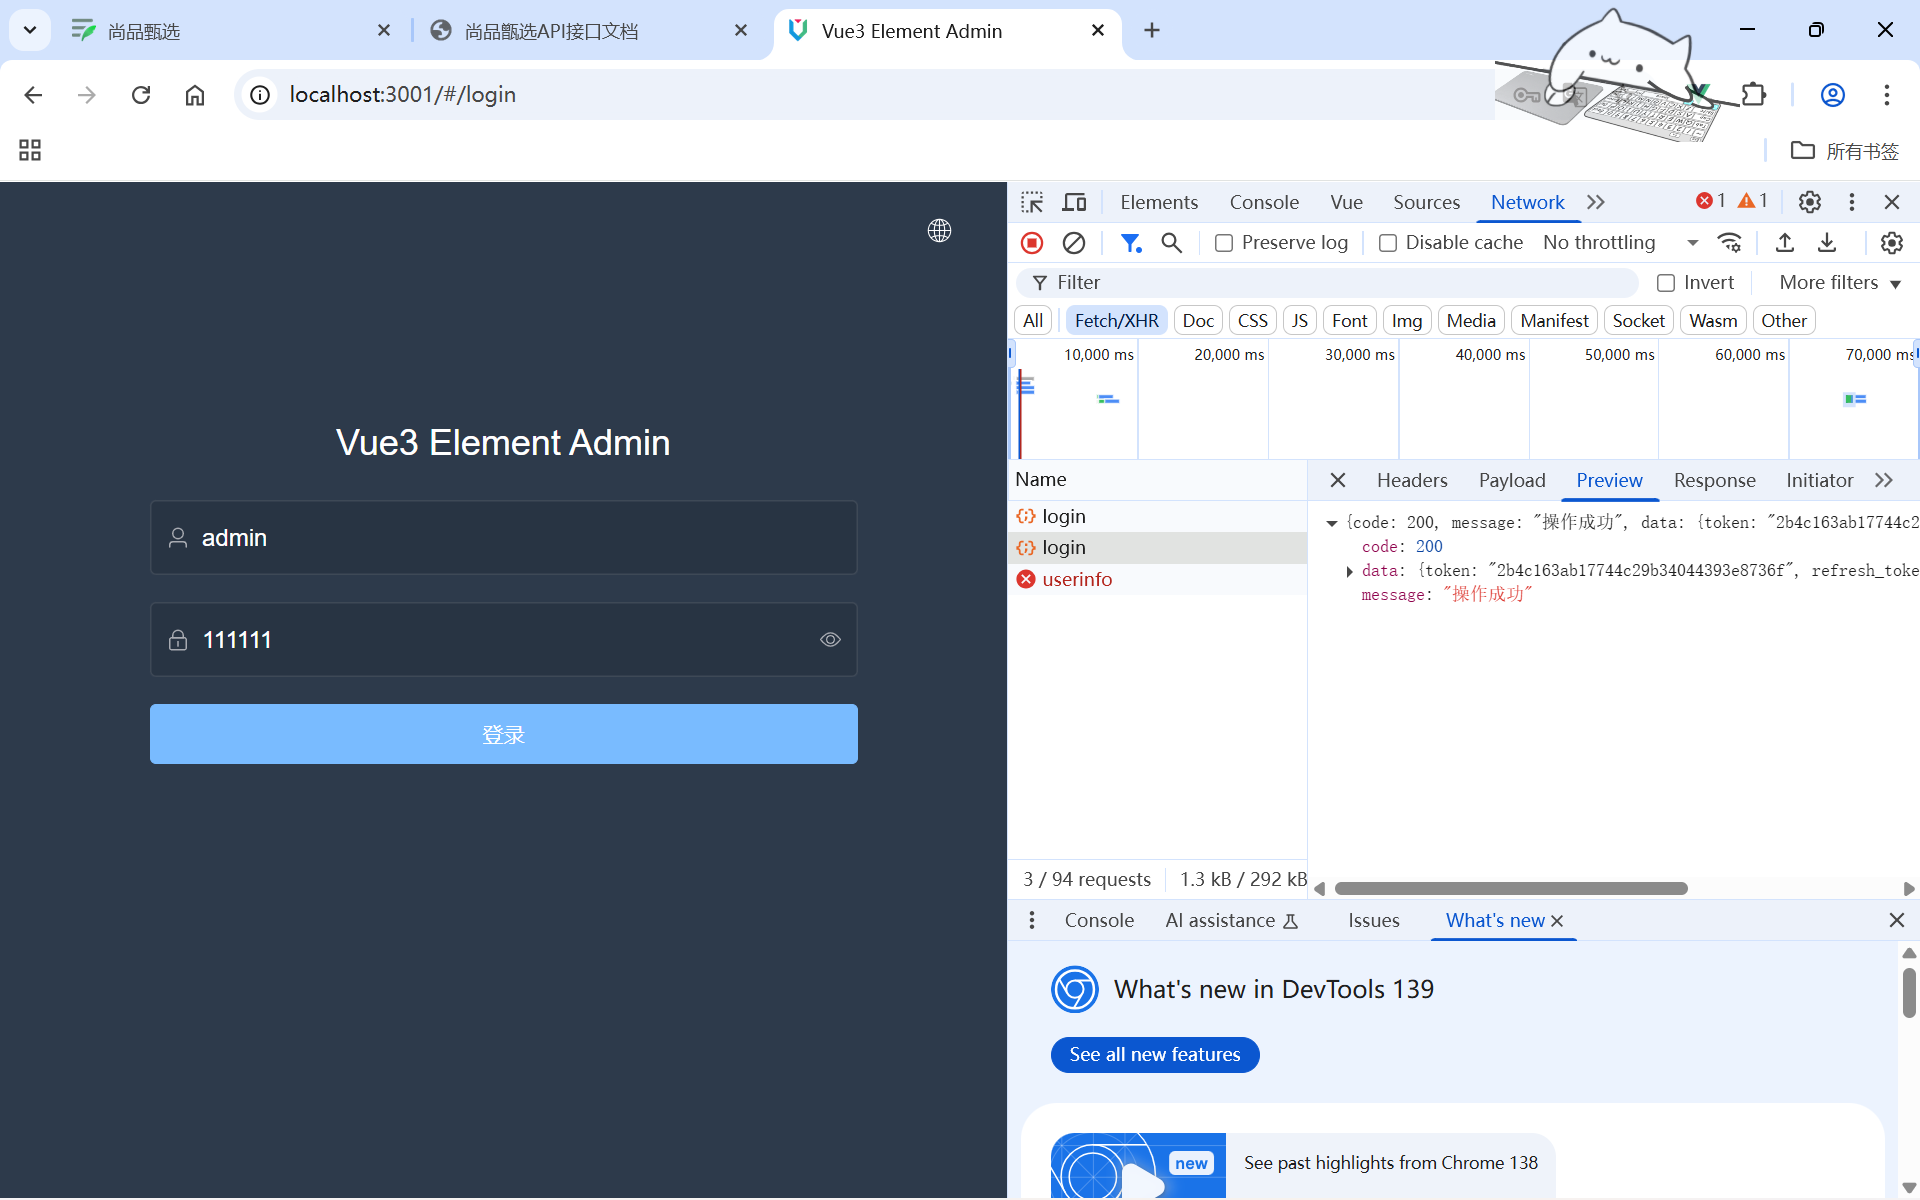Open the tab search dropdown arrow
Viewport: 1920px width, 1200px height.
tap(30, 30)
